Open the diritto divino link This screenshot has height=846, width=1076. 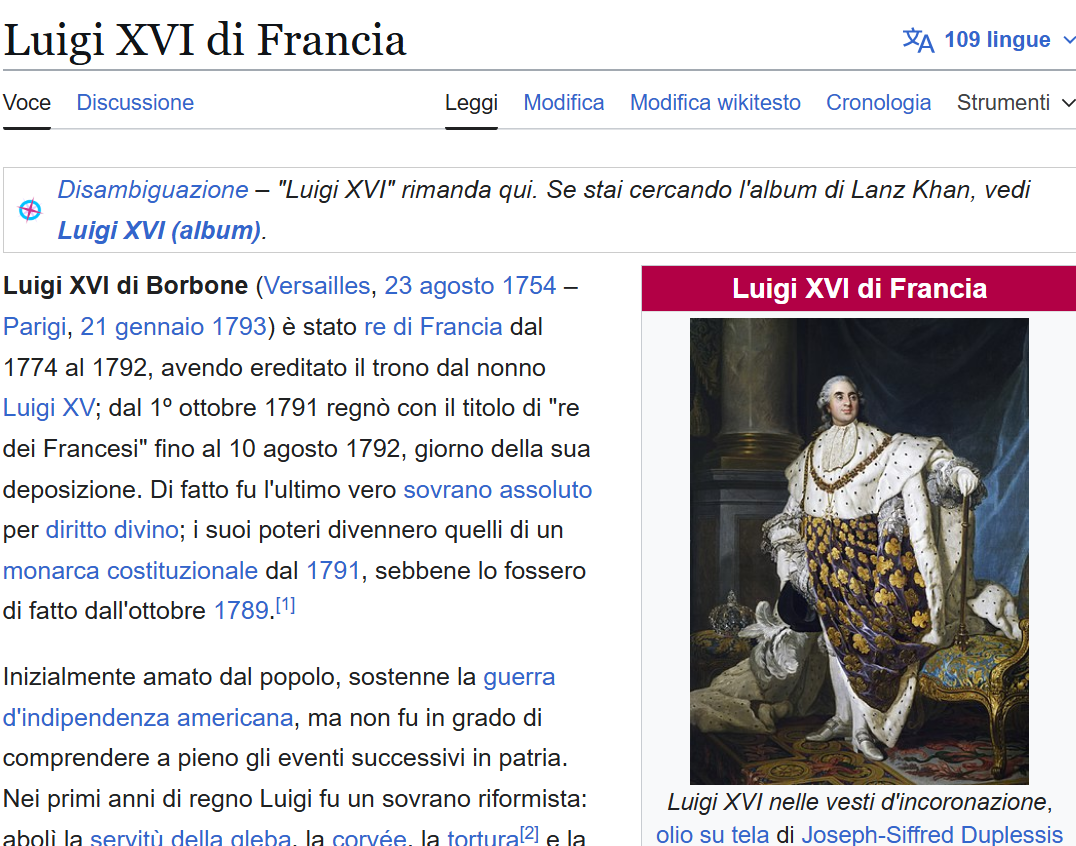click(113, 530)
